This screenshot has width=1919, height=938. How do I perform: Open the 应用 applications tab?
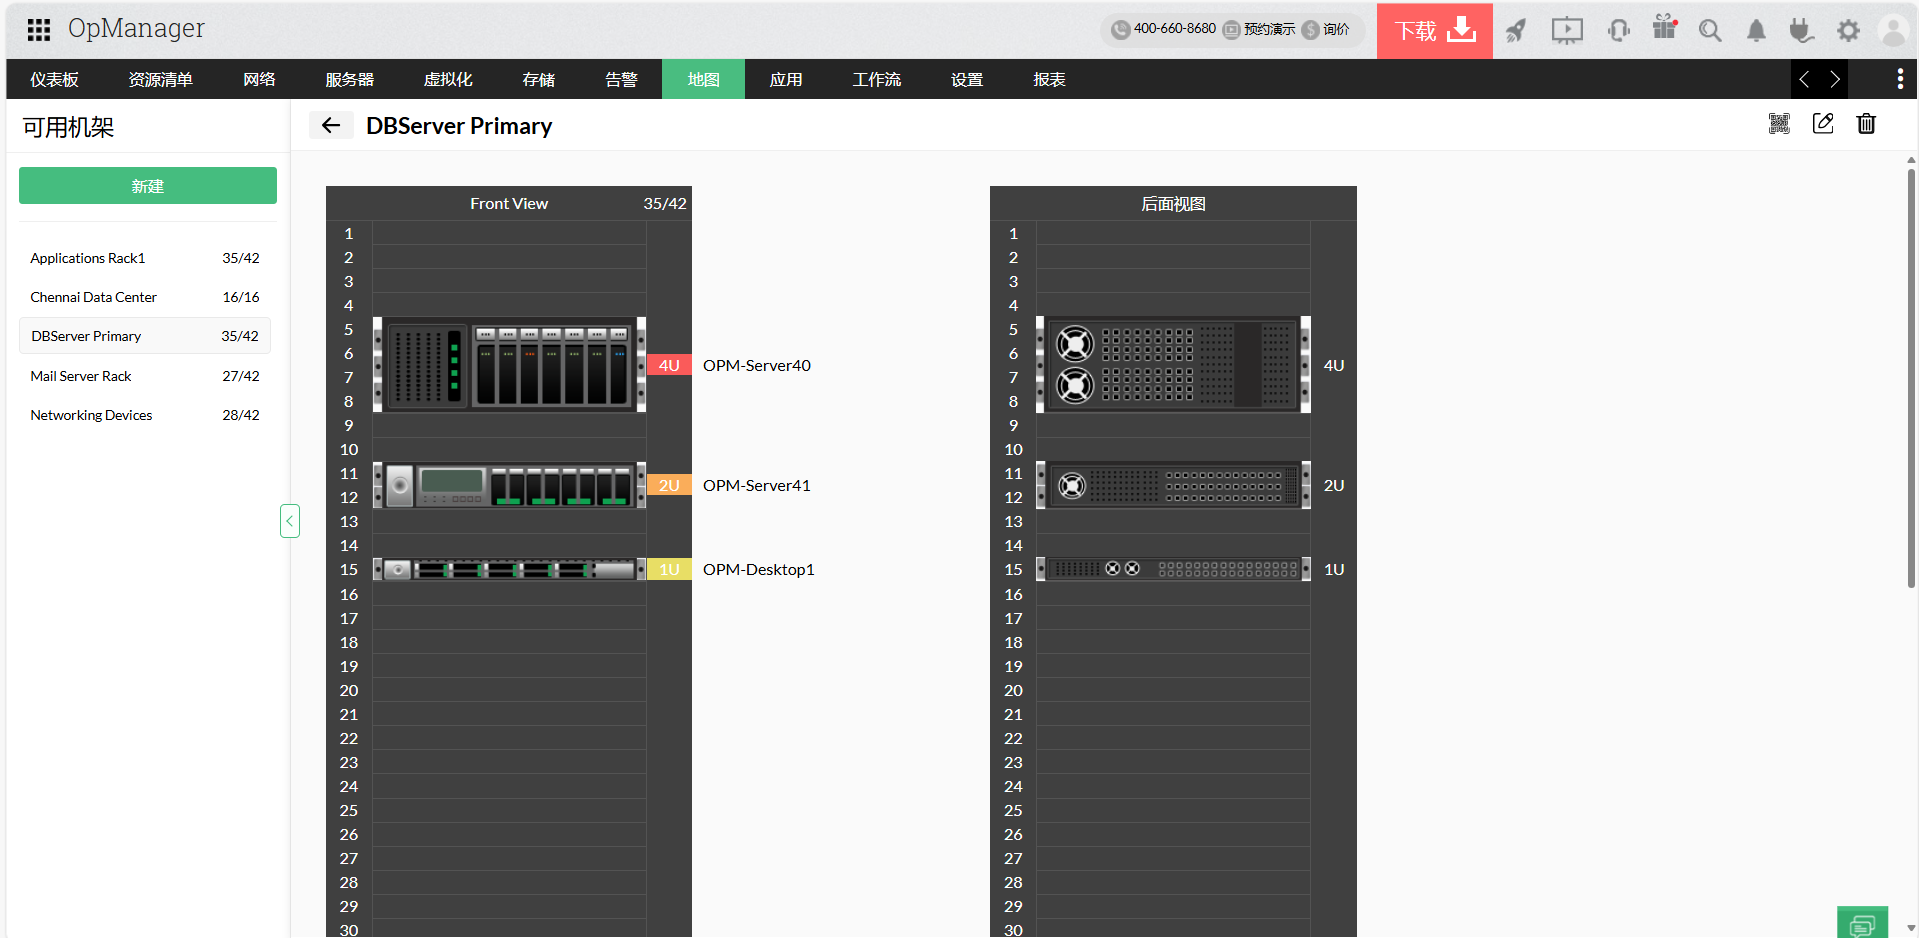click(x=786, y=79)
